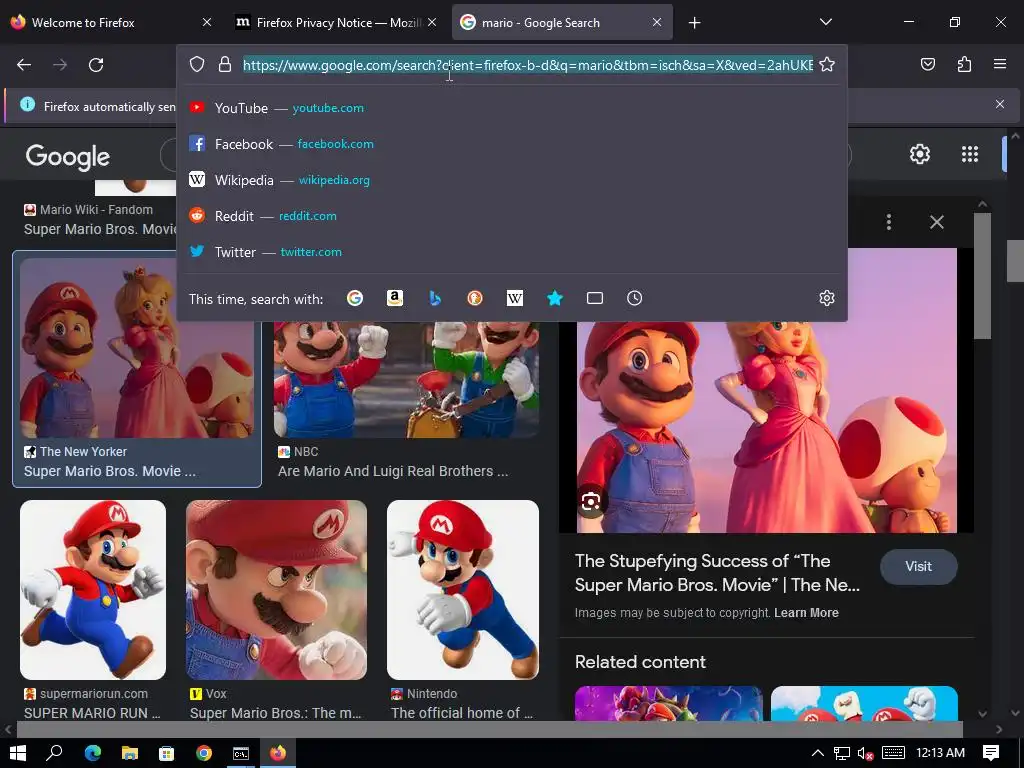Open File Explorer from taskbar
The image size is (1024, 768).
130,753
